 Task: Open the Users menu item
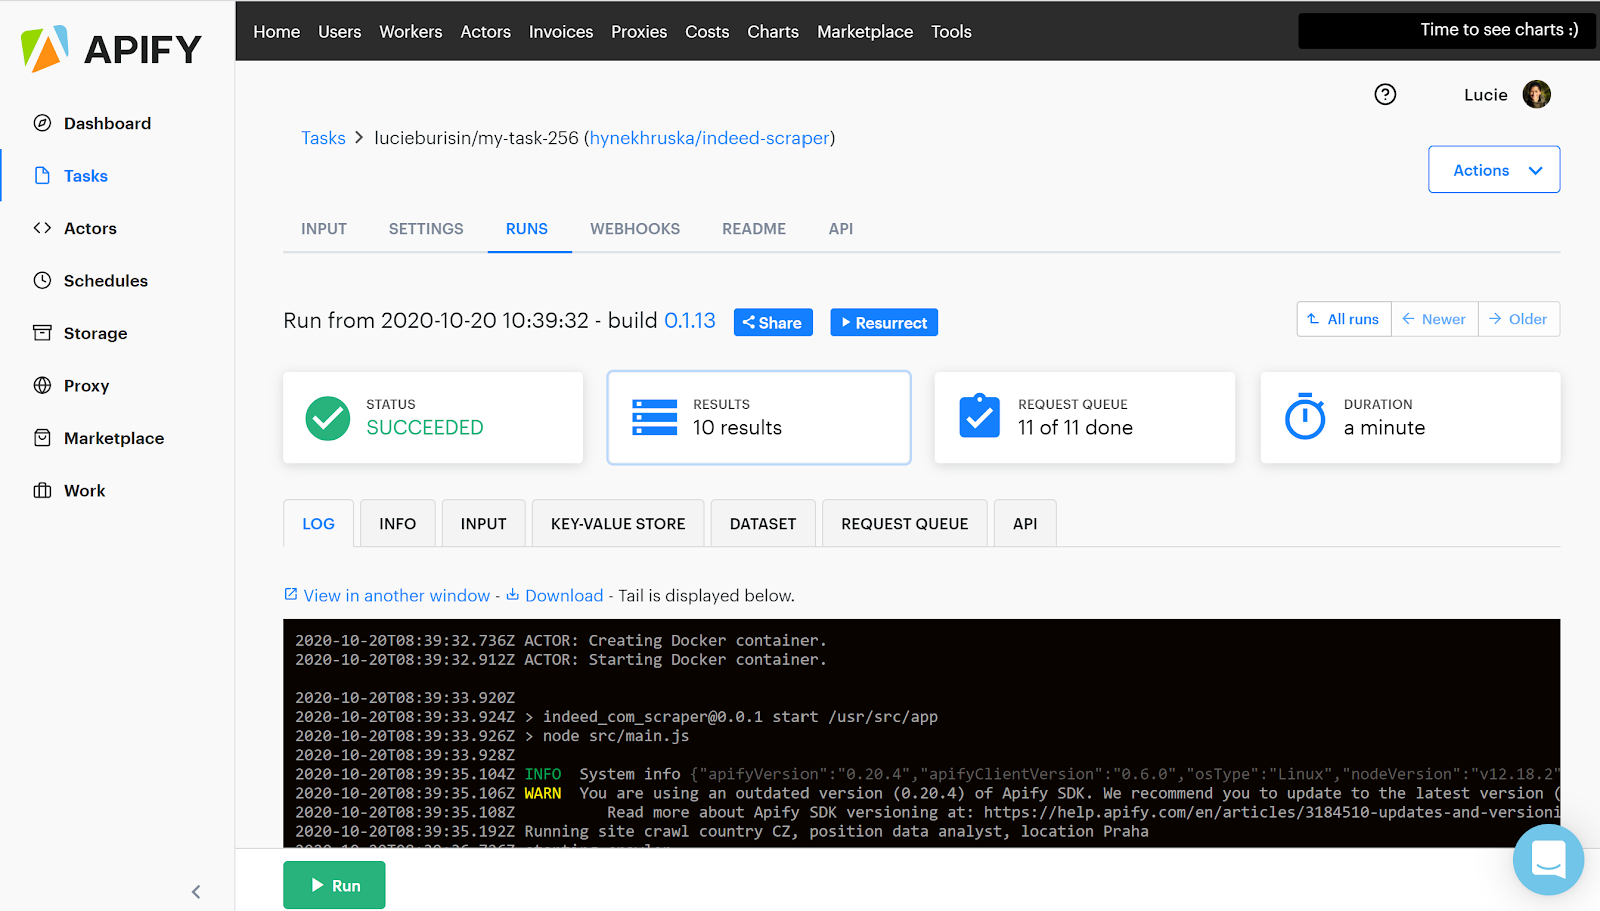pos(340,32)
